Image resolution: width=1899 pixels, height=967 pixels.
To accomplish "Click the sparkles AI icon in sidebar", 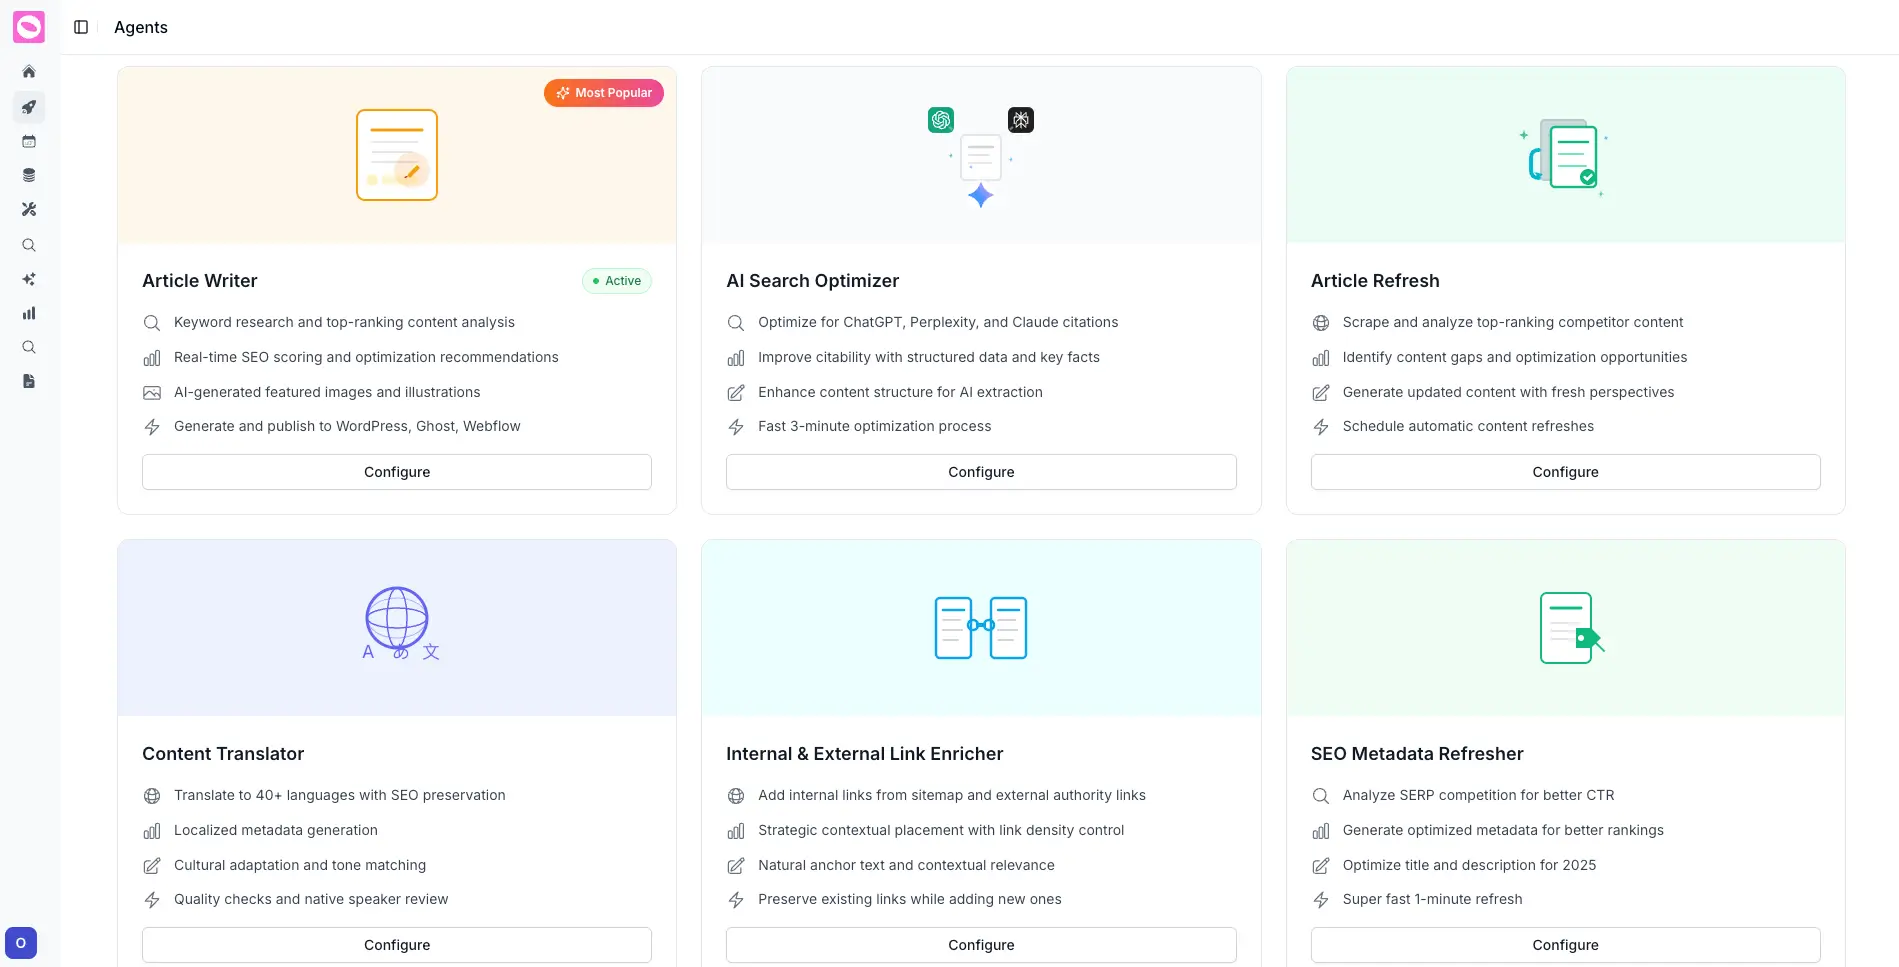I will coord(29,279).
